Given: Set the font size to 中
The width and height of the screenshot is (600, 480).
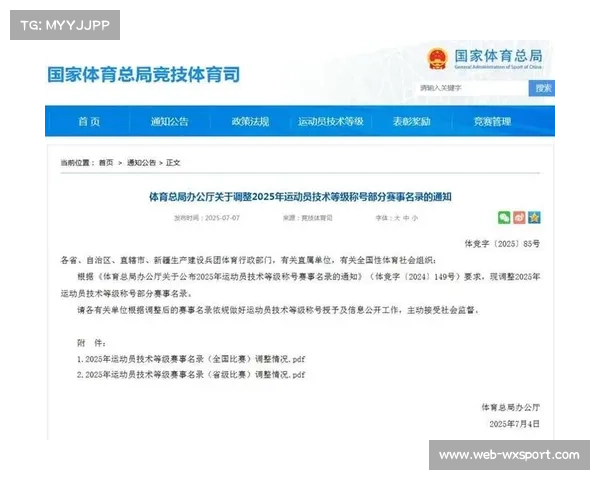Looking at the screenshot, I should 406,217.
